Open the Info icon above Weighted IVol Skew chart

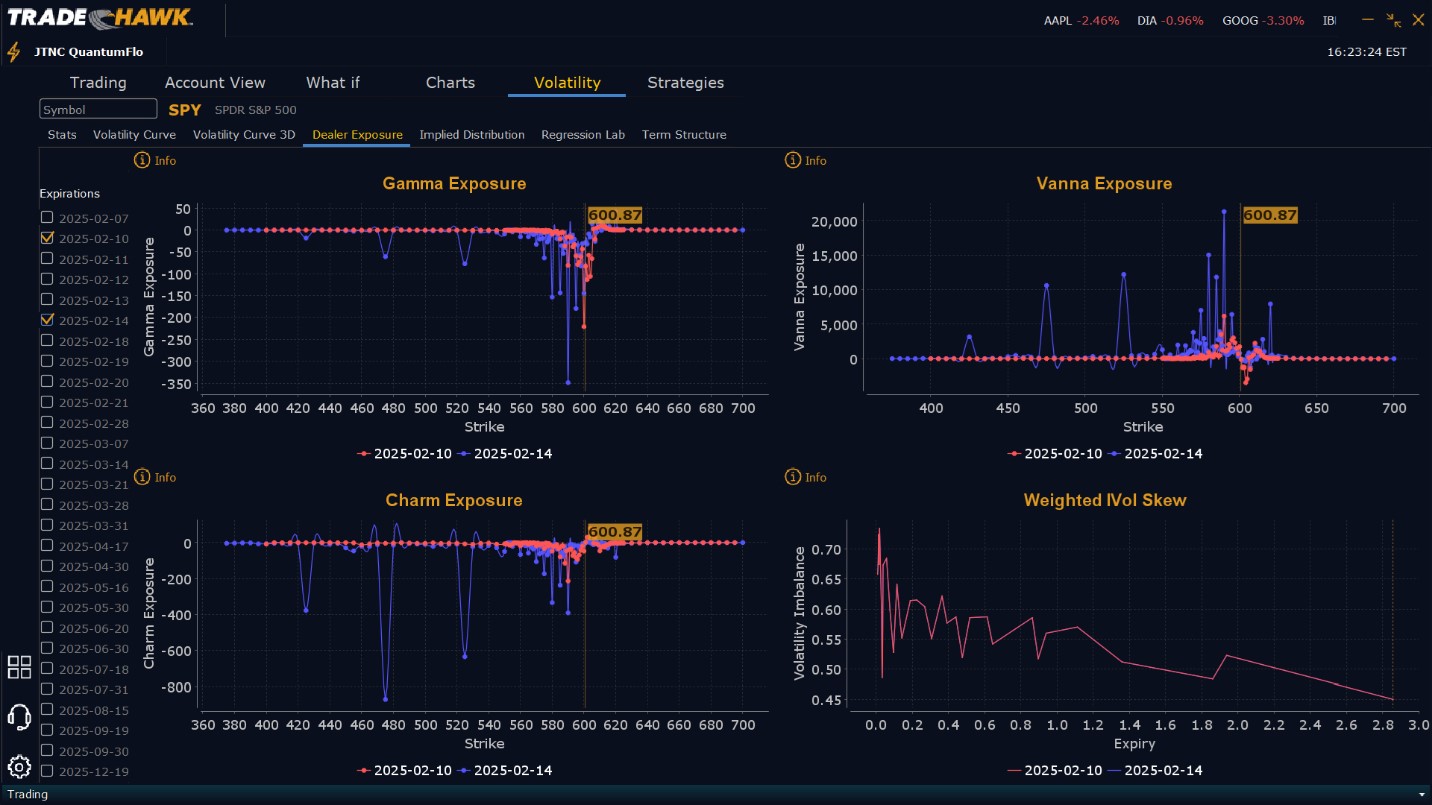(x=793, y=477)
